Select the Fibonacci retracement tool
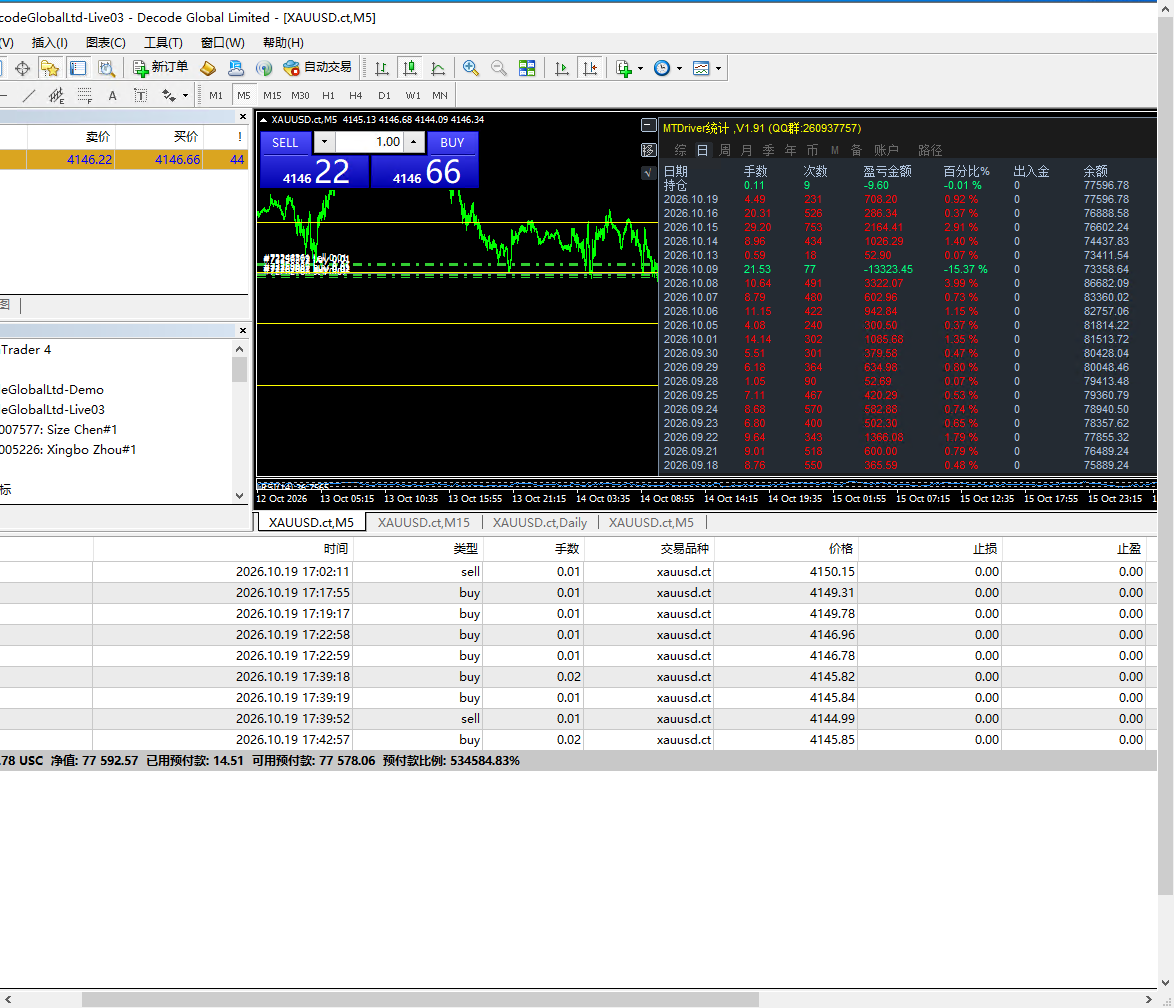 [85, 96]
